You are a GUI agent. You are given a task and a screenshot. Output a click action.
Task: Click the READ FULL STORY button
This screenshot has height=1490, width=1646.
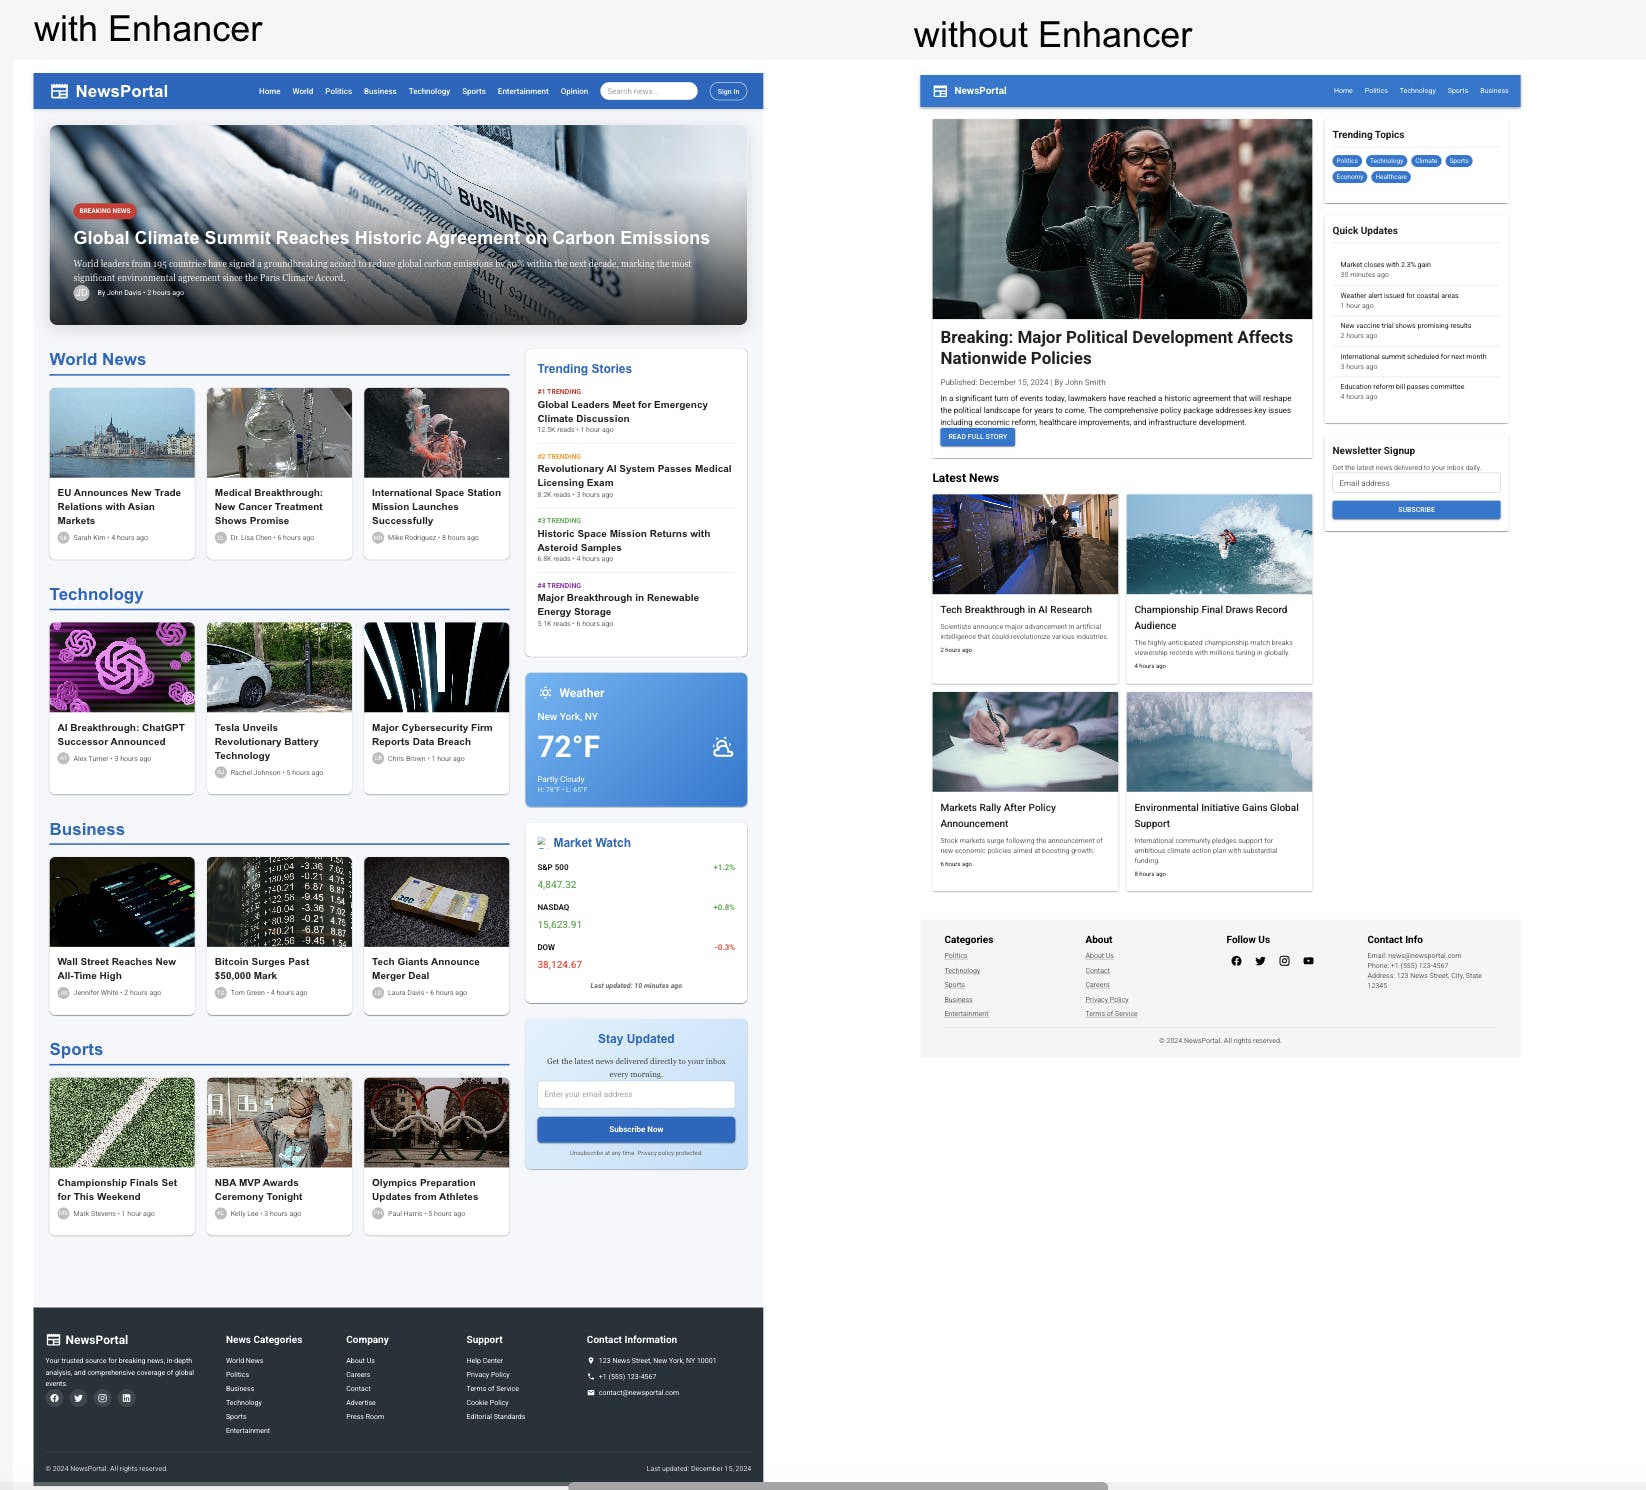tap(977, 437)
